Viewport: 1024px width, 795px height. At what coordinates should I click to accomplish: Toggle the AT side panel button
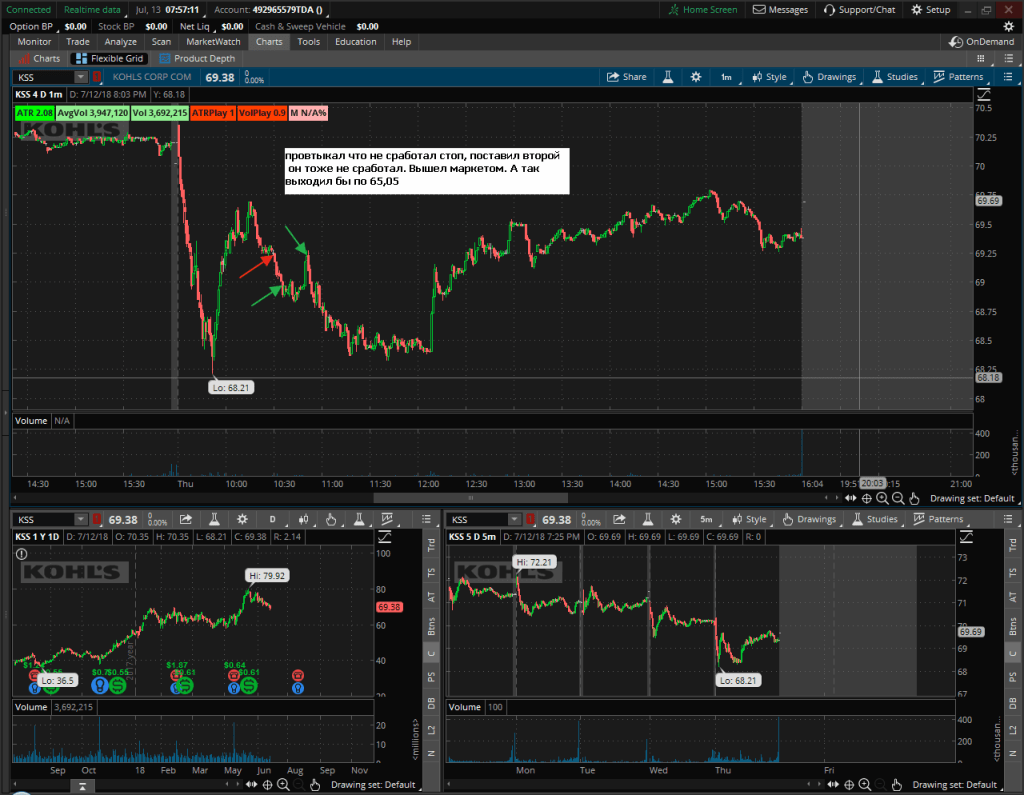click(x=1013, y=598)
